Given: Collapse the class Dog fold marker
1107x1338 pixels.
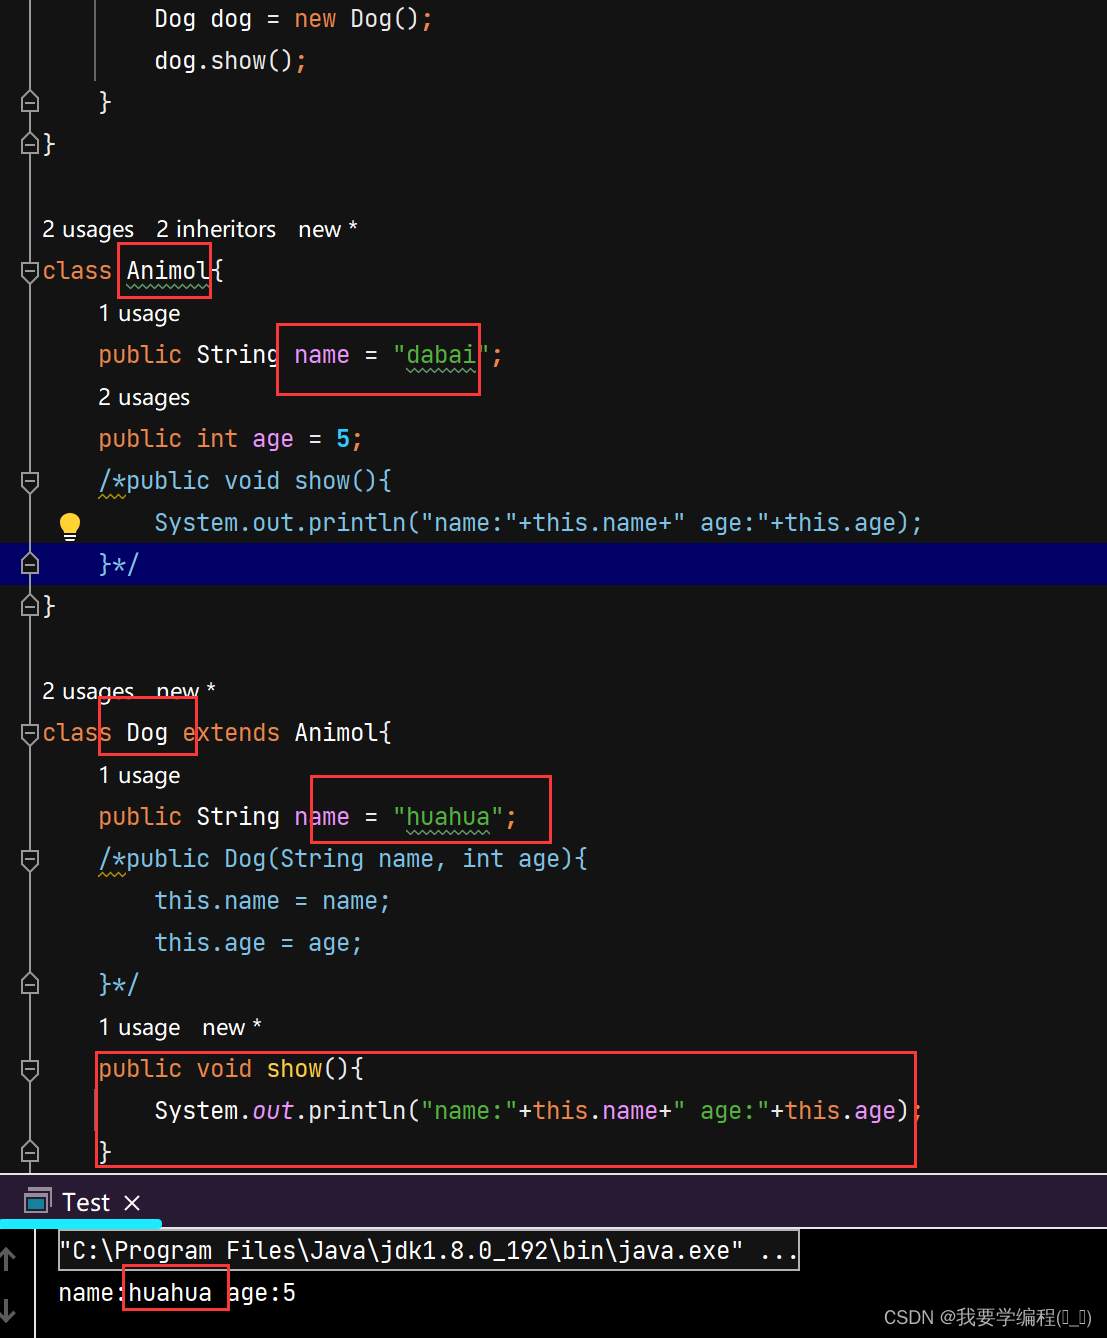Looking at the screenshot, I should [30, 733].
